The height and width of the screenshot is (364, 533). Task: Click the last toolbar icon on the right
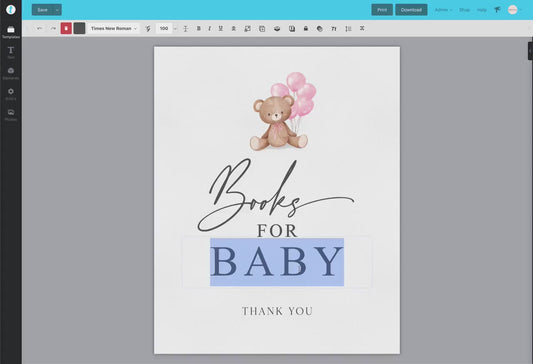pyautogui.click(x=362, y=29)
